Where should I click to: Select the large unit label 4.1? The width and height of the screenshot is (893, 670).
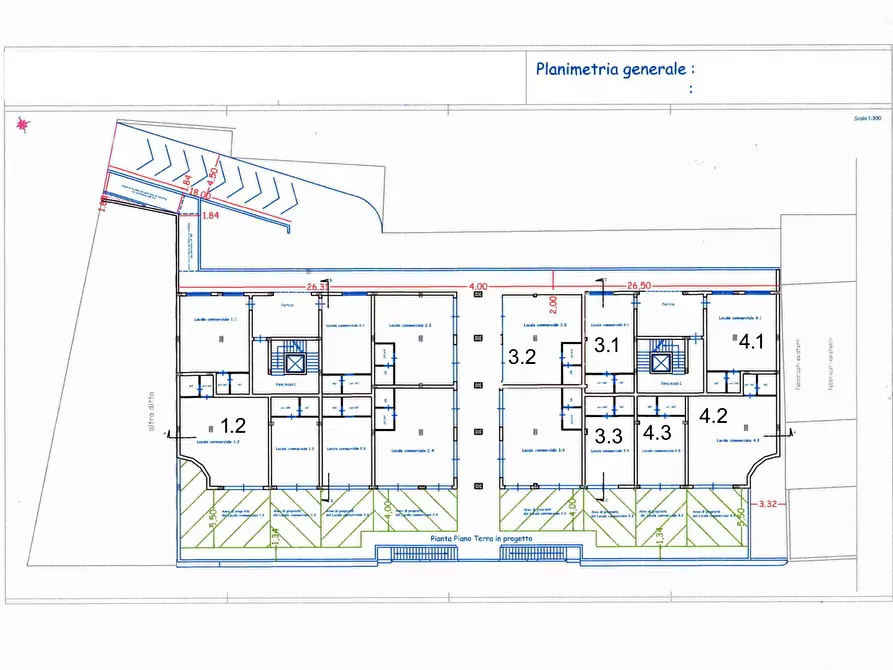pyautogui.click(x=751, y=341)
